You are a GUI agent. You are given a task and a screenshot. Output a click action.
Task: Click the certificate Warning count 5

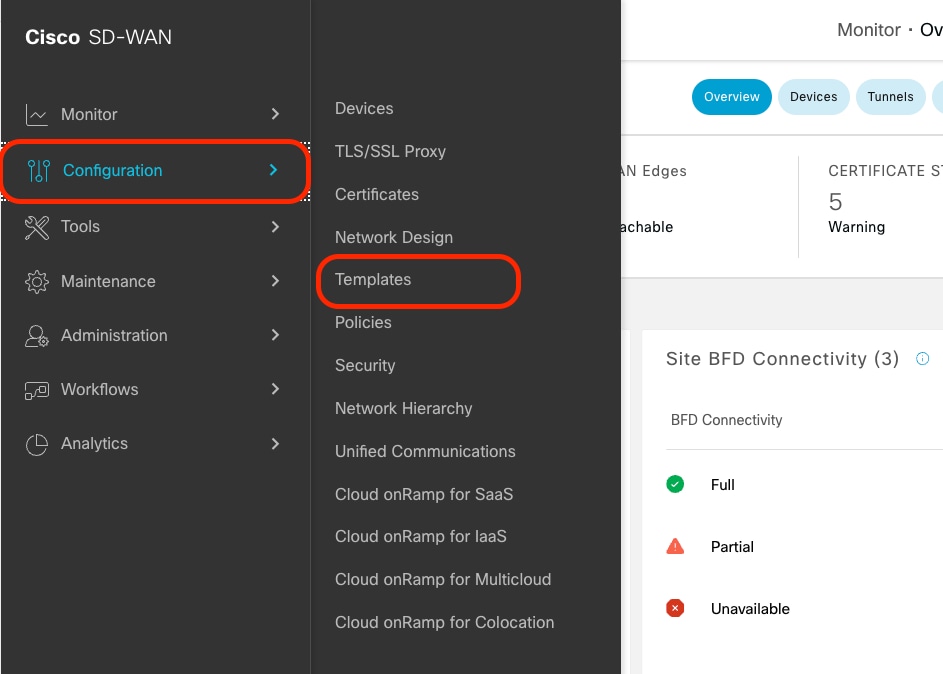[x=835, y=202]
